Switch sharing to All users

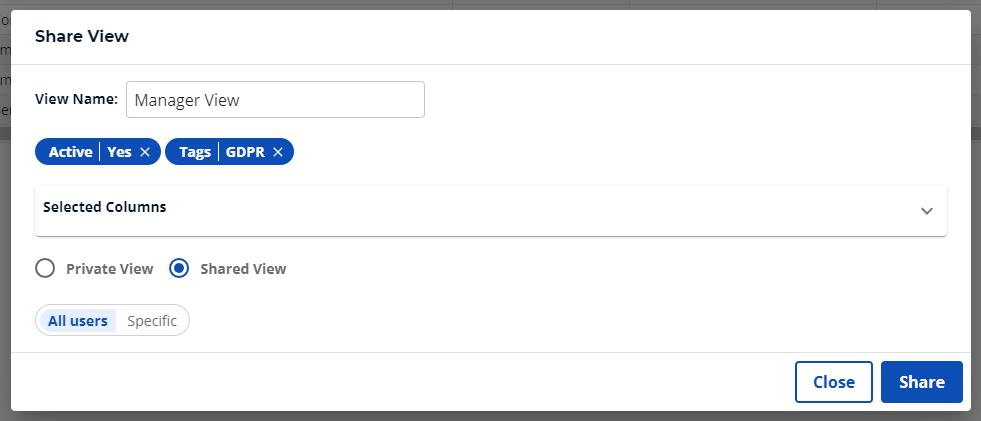[78, 321]
